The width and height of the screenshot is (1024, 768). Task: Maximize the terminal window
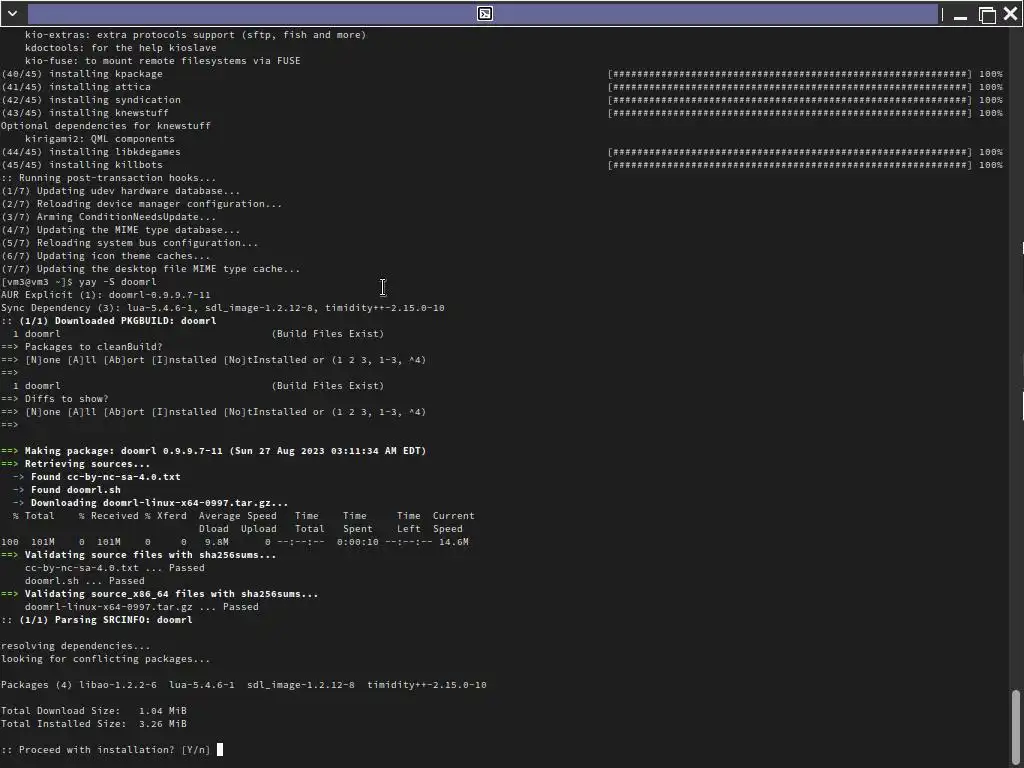click(x=987, y=14)
